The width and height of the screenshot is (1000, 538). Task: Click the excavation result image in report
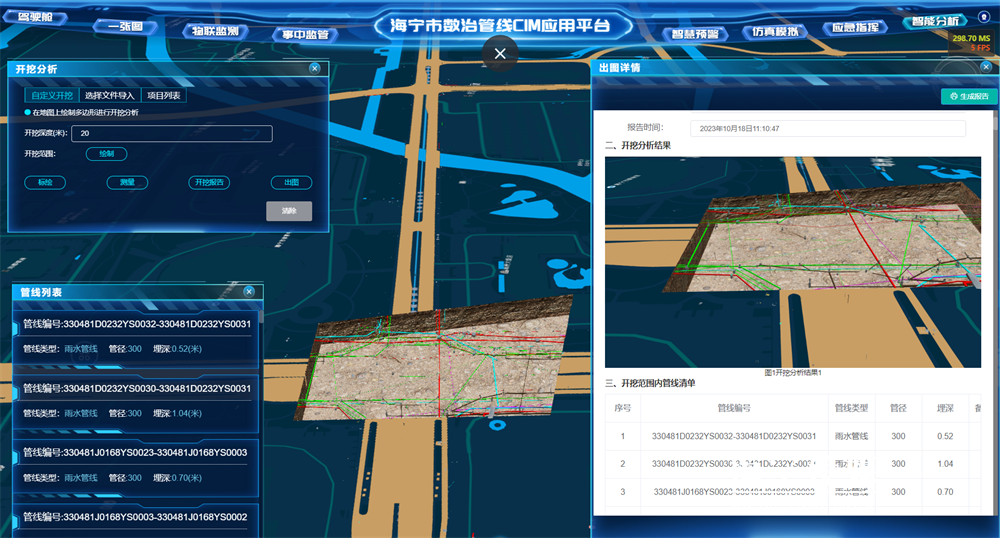coord(793,262)
